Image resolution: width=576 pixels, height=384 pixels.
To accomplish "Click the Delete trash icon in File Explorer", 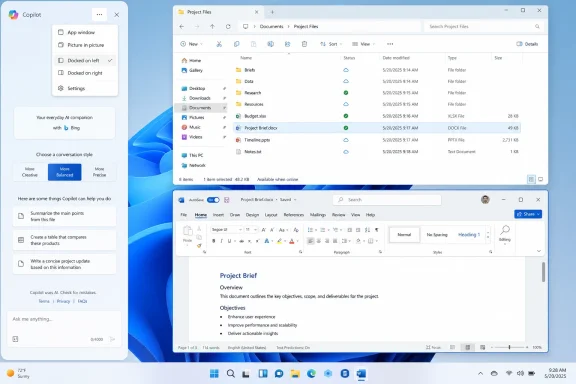I will 304,44.
